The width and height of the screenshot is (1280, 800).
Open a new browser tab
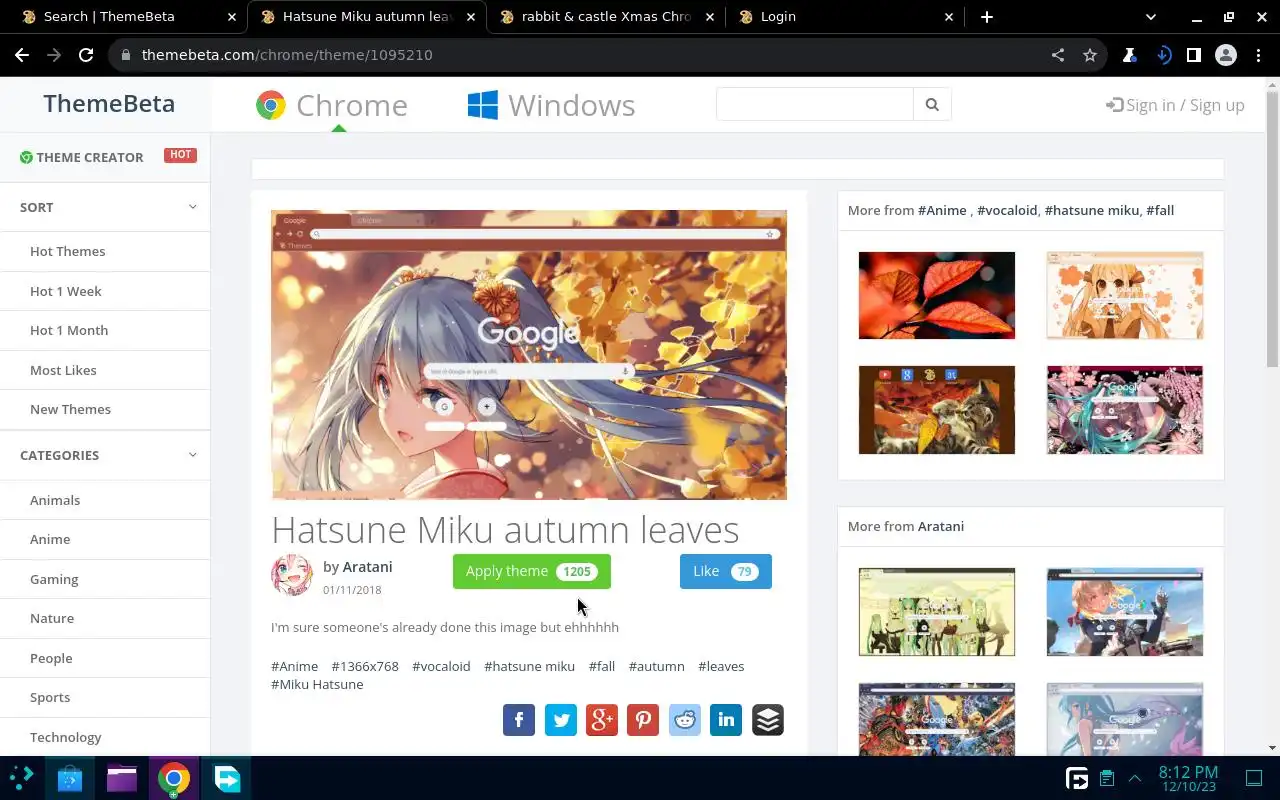tap(987, 17)
